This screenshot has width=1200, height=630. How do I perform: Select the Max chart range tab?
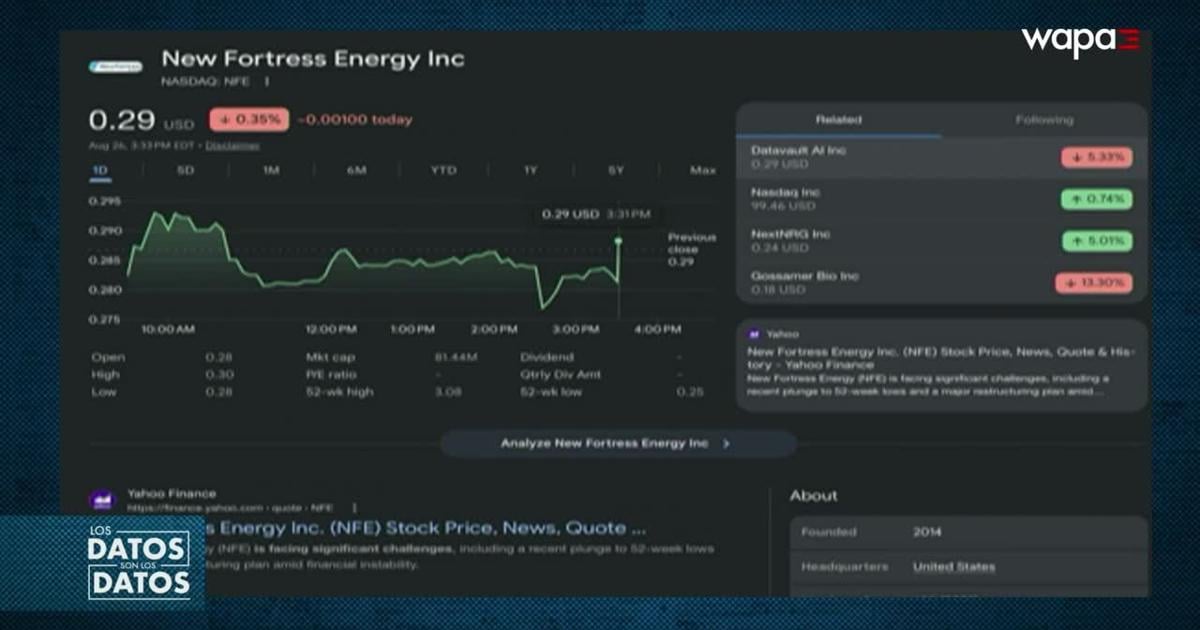703,171
